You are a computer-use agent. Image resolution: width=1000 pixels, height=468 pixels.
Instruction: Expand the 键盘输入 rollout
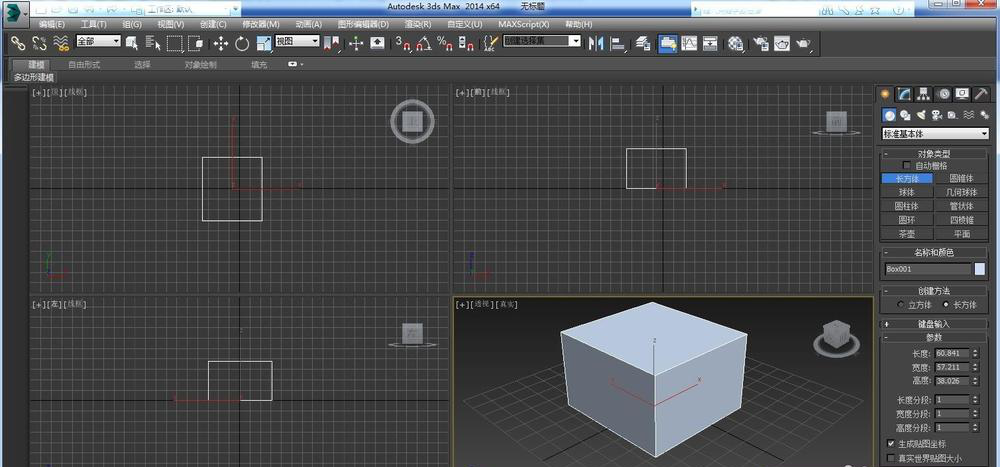[x=933, y=324]
